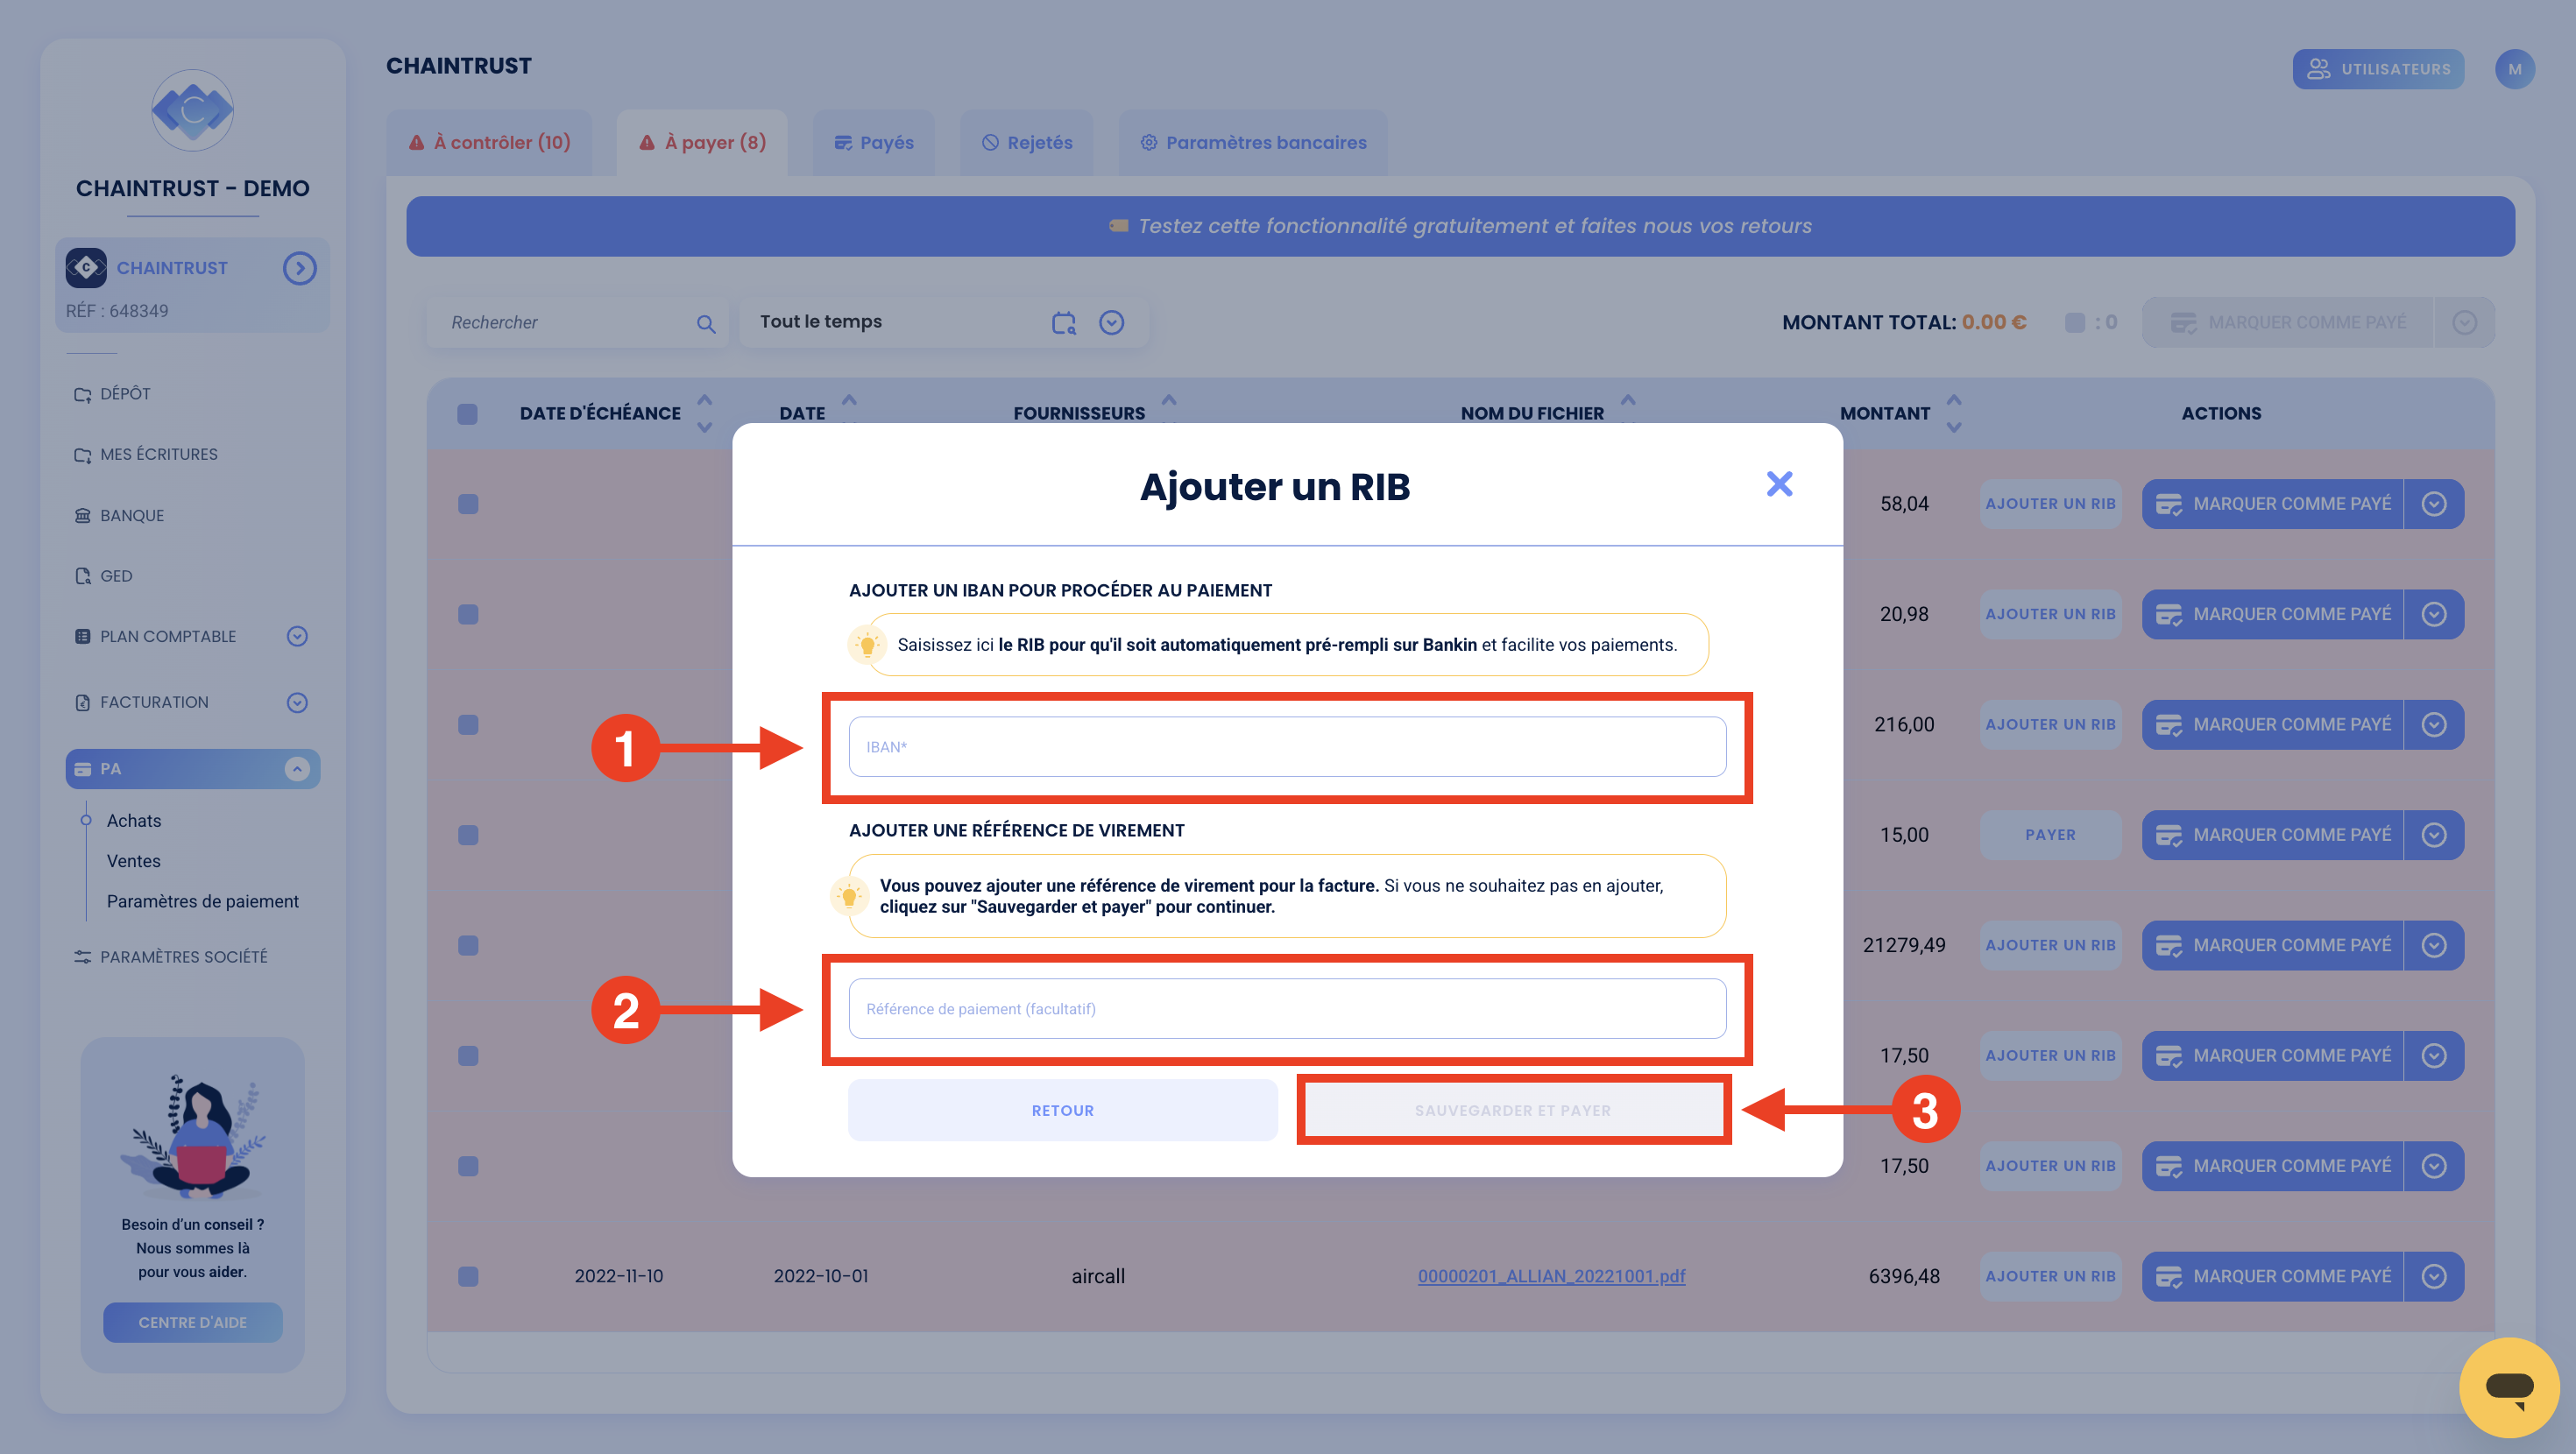Click the free feature test banner
The image size is (2576, 1454).
1460,226
